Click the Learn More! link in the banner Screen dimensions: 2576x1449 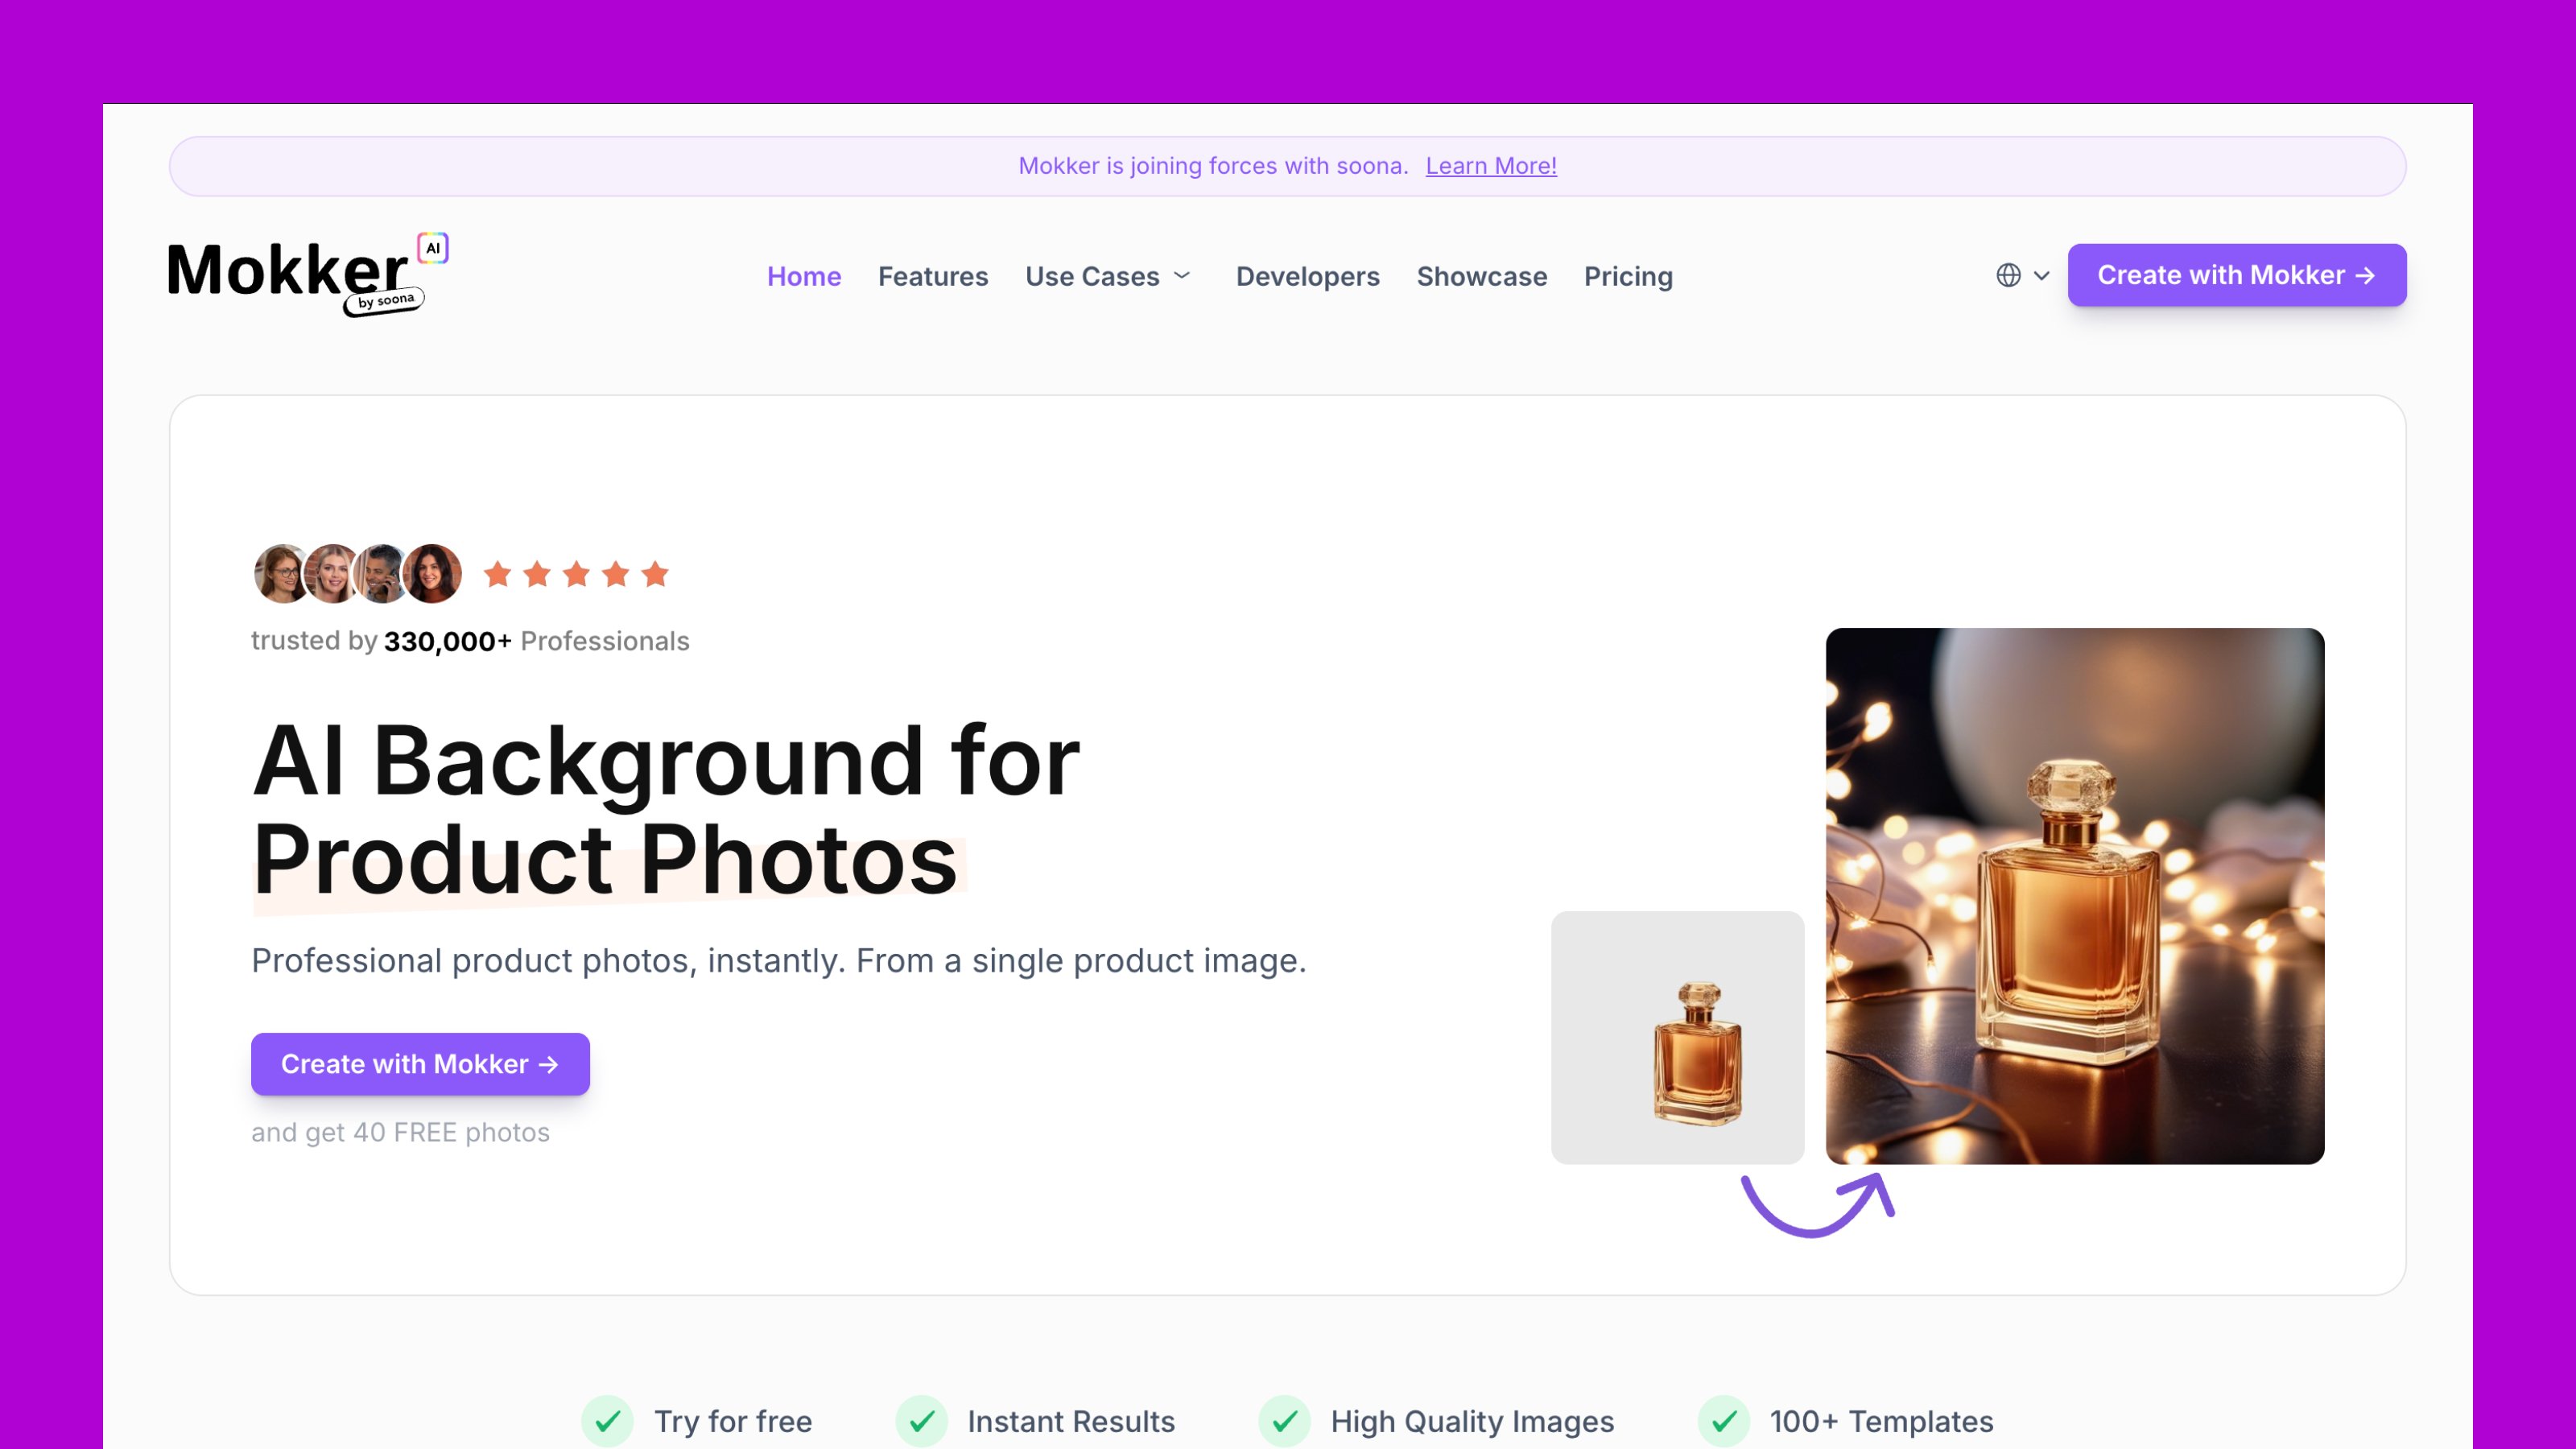click(x=1491, y=166)
